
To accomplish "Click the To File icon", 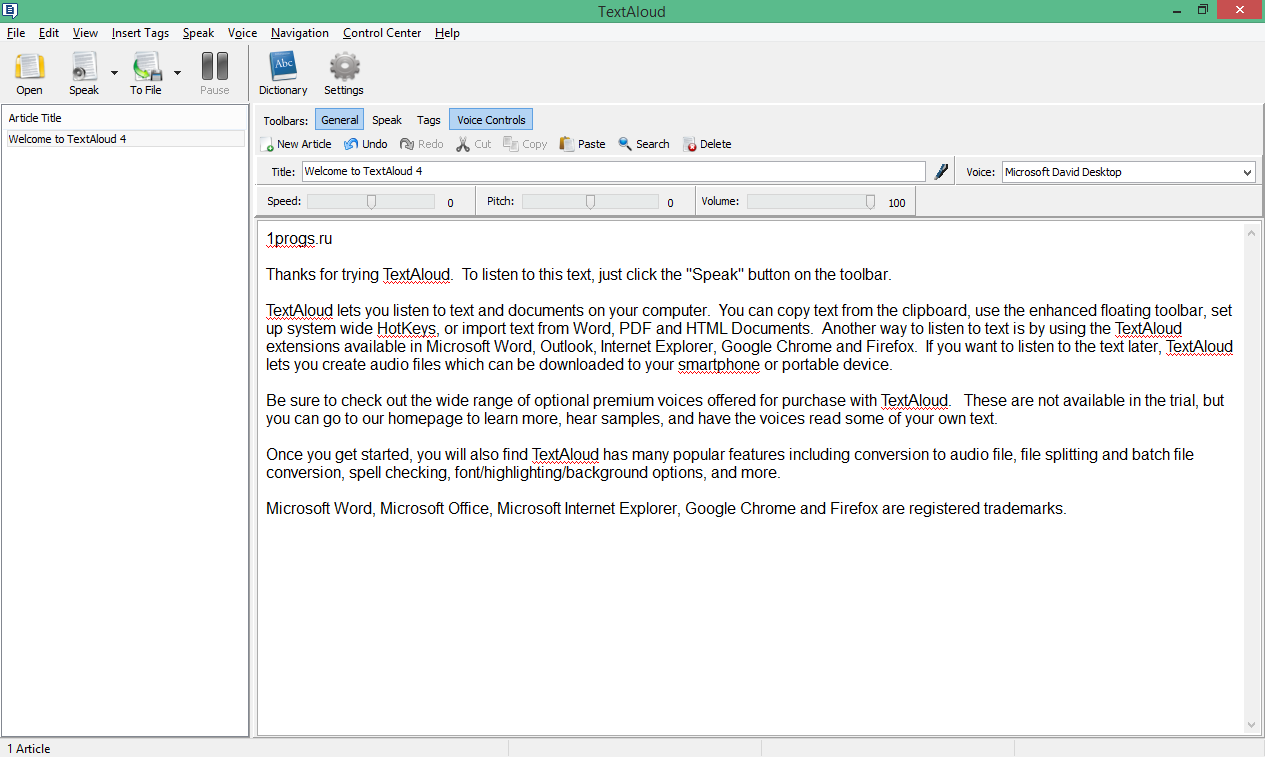I will [x=146, y=68].
